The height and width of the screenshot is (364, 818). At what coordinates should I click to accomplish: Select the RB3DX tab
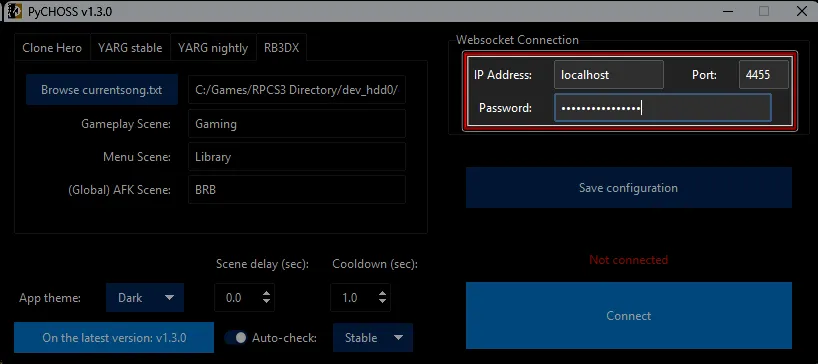coord(281,48)
